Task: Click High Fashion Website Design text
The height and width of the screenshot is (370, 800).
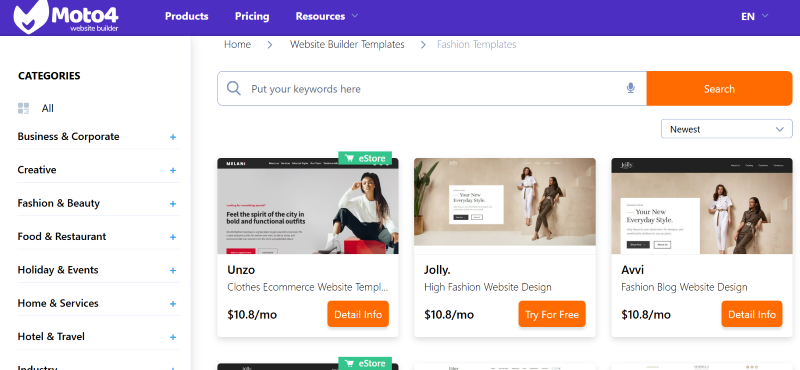Action: [488, 287]
